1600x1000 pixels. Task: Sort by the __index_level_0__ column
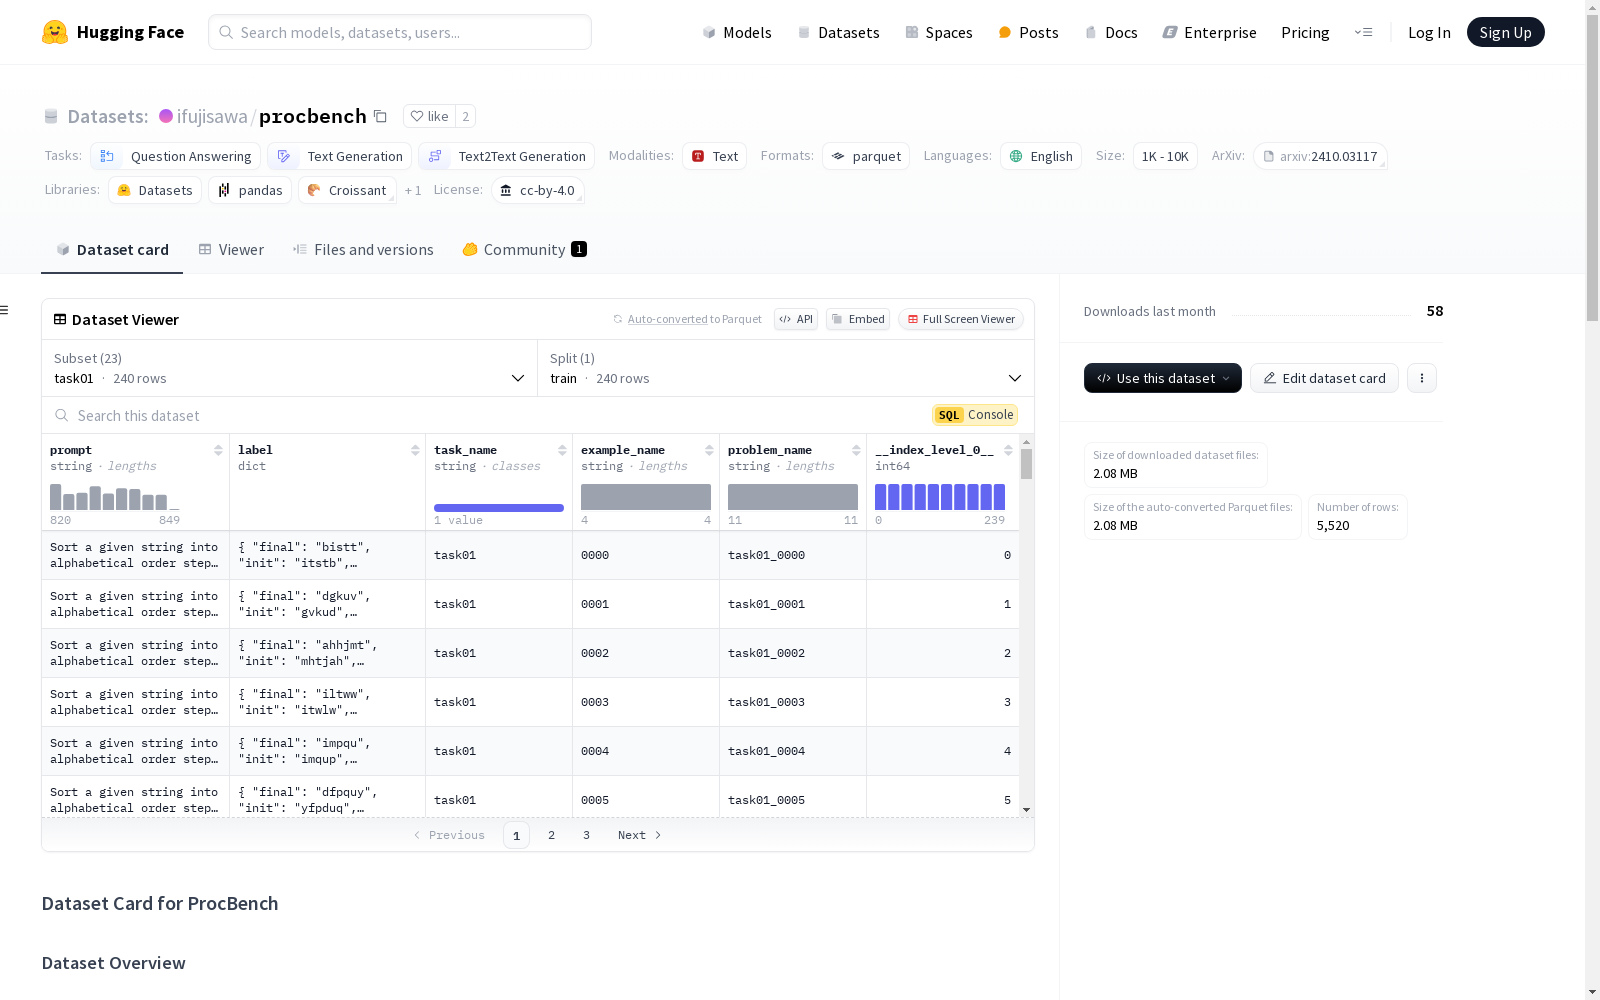point(1008,450)
